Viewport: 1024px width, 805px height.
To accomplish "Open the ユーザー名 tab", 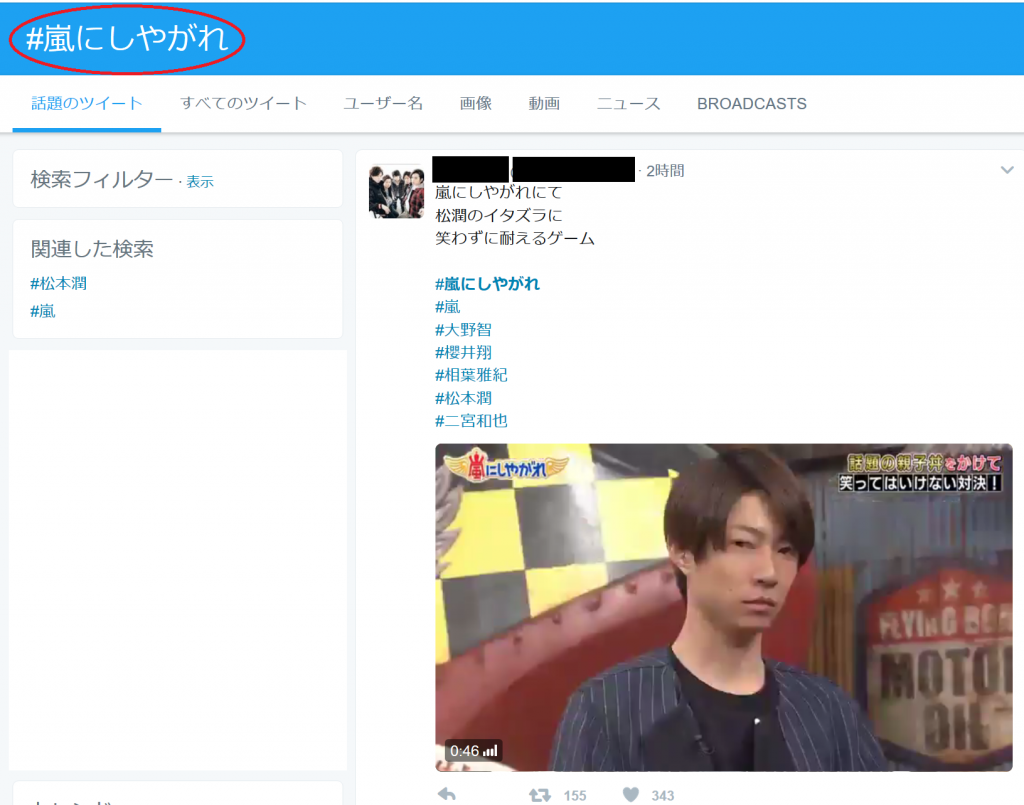I will click(x=383, y=103).
